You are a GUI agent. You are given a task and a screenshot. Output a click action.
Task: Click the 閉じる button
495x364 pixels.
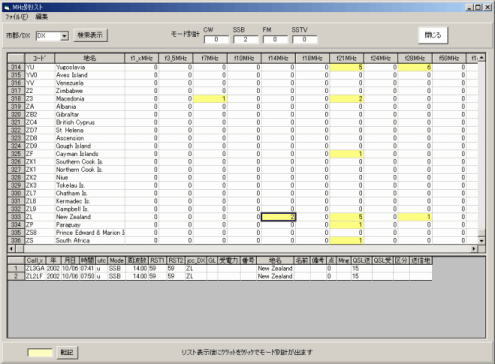pyautogui.click(x=433, y=35)
